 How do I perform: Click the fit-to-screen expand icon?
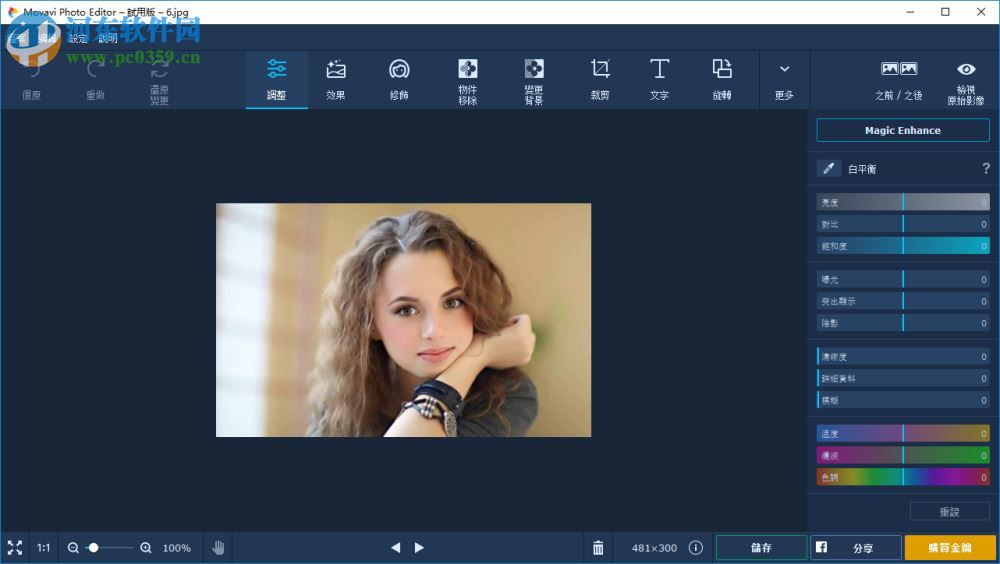(x=15, y=547)
